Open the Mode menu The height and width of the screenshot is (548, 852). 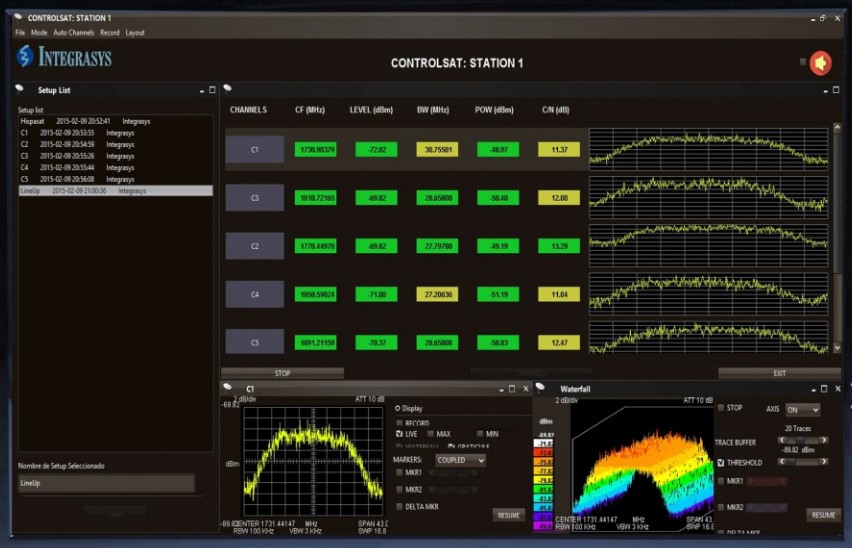[x=39, y=33]
